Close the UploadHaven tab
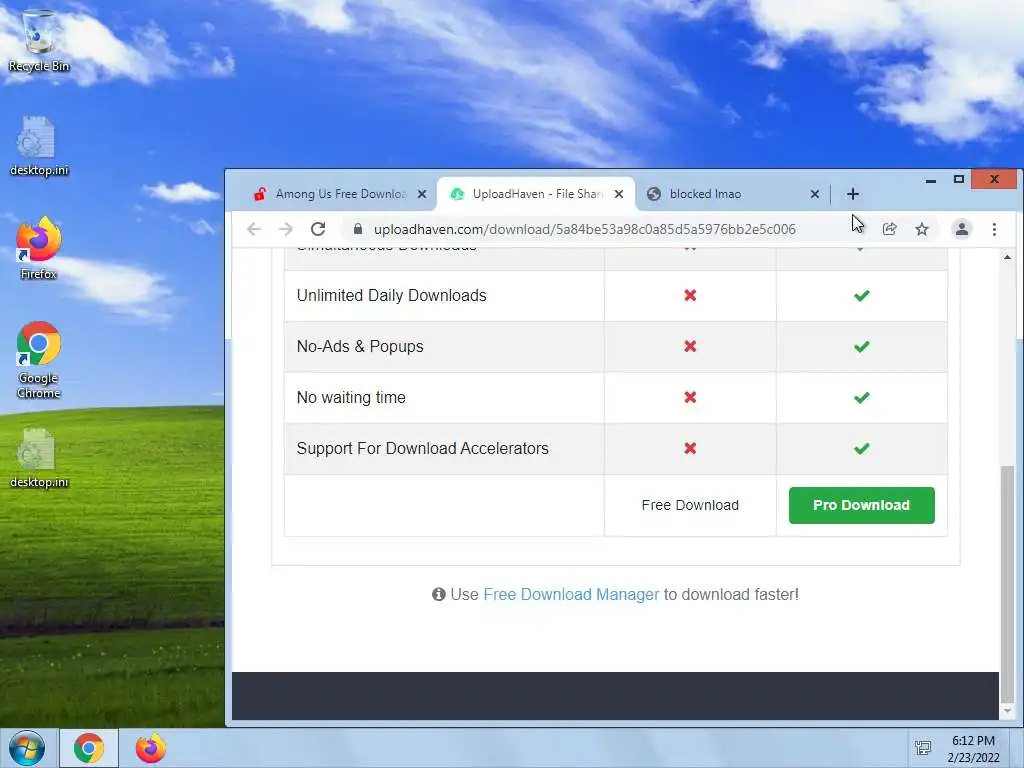Viewport: 1024px width, 768px height. coord(619,194)
